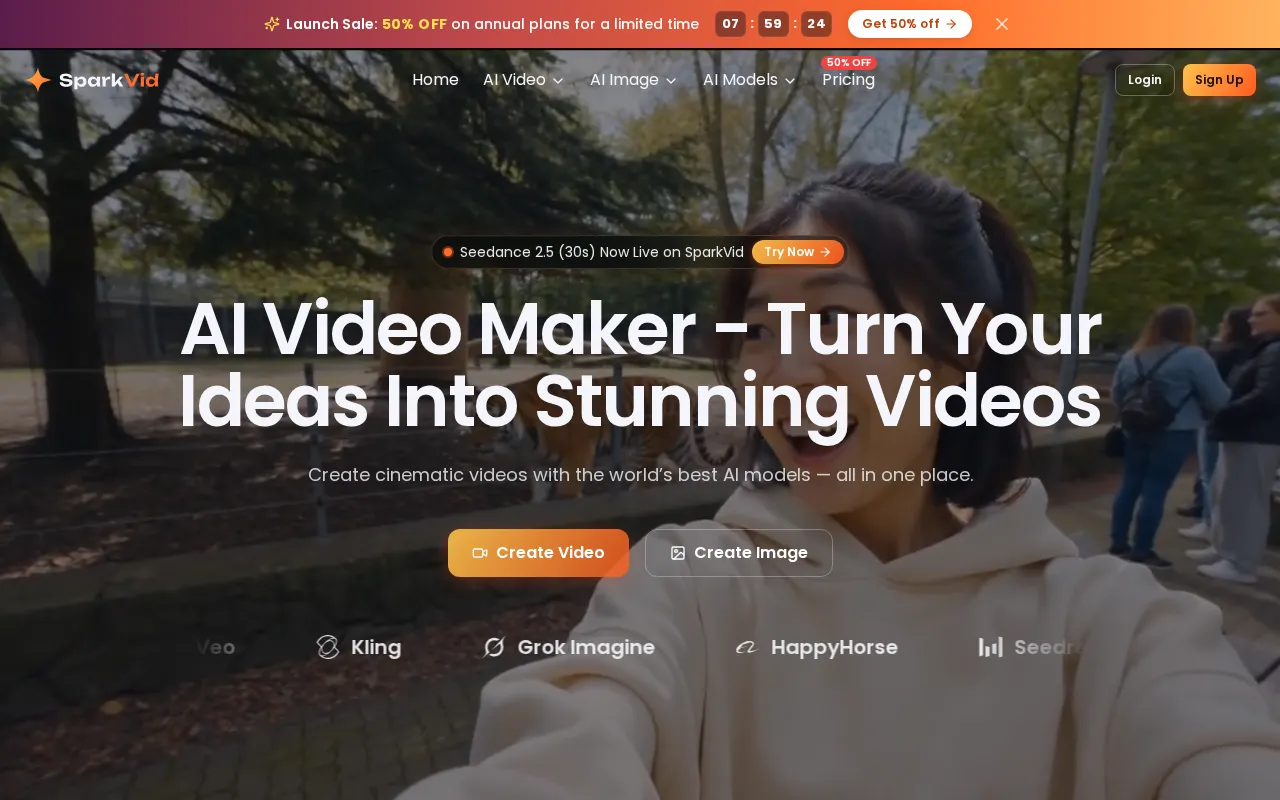Expand the AI Models dropdown chevron
The height and width of the screenshot is (800, 1280).
point(790,80)
